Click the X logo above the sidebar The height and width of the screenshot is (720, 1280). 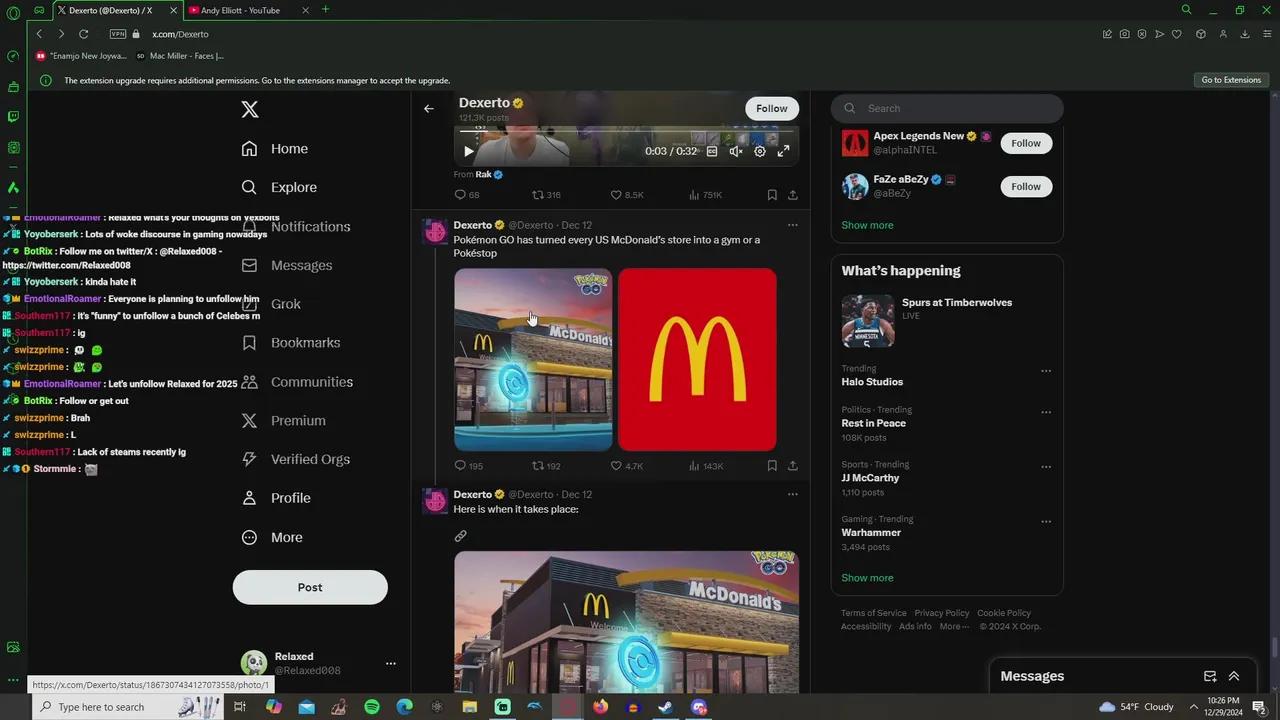point(249,109)
